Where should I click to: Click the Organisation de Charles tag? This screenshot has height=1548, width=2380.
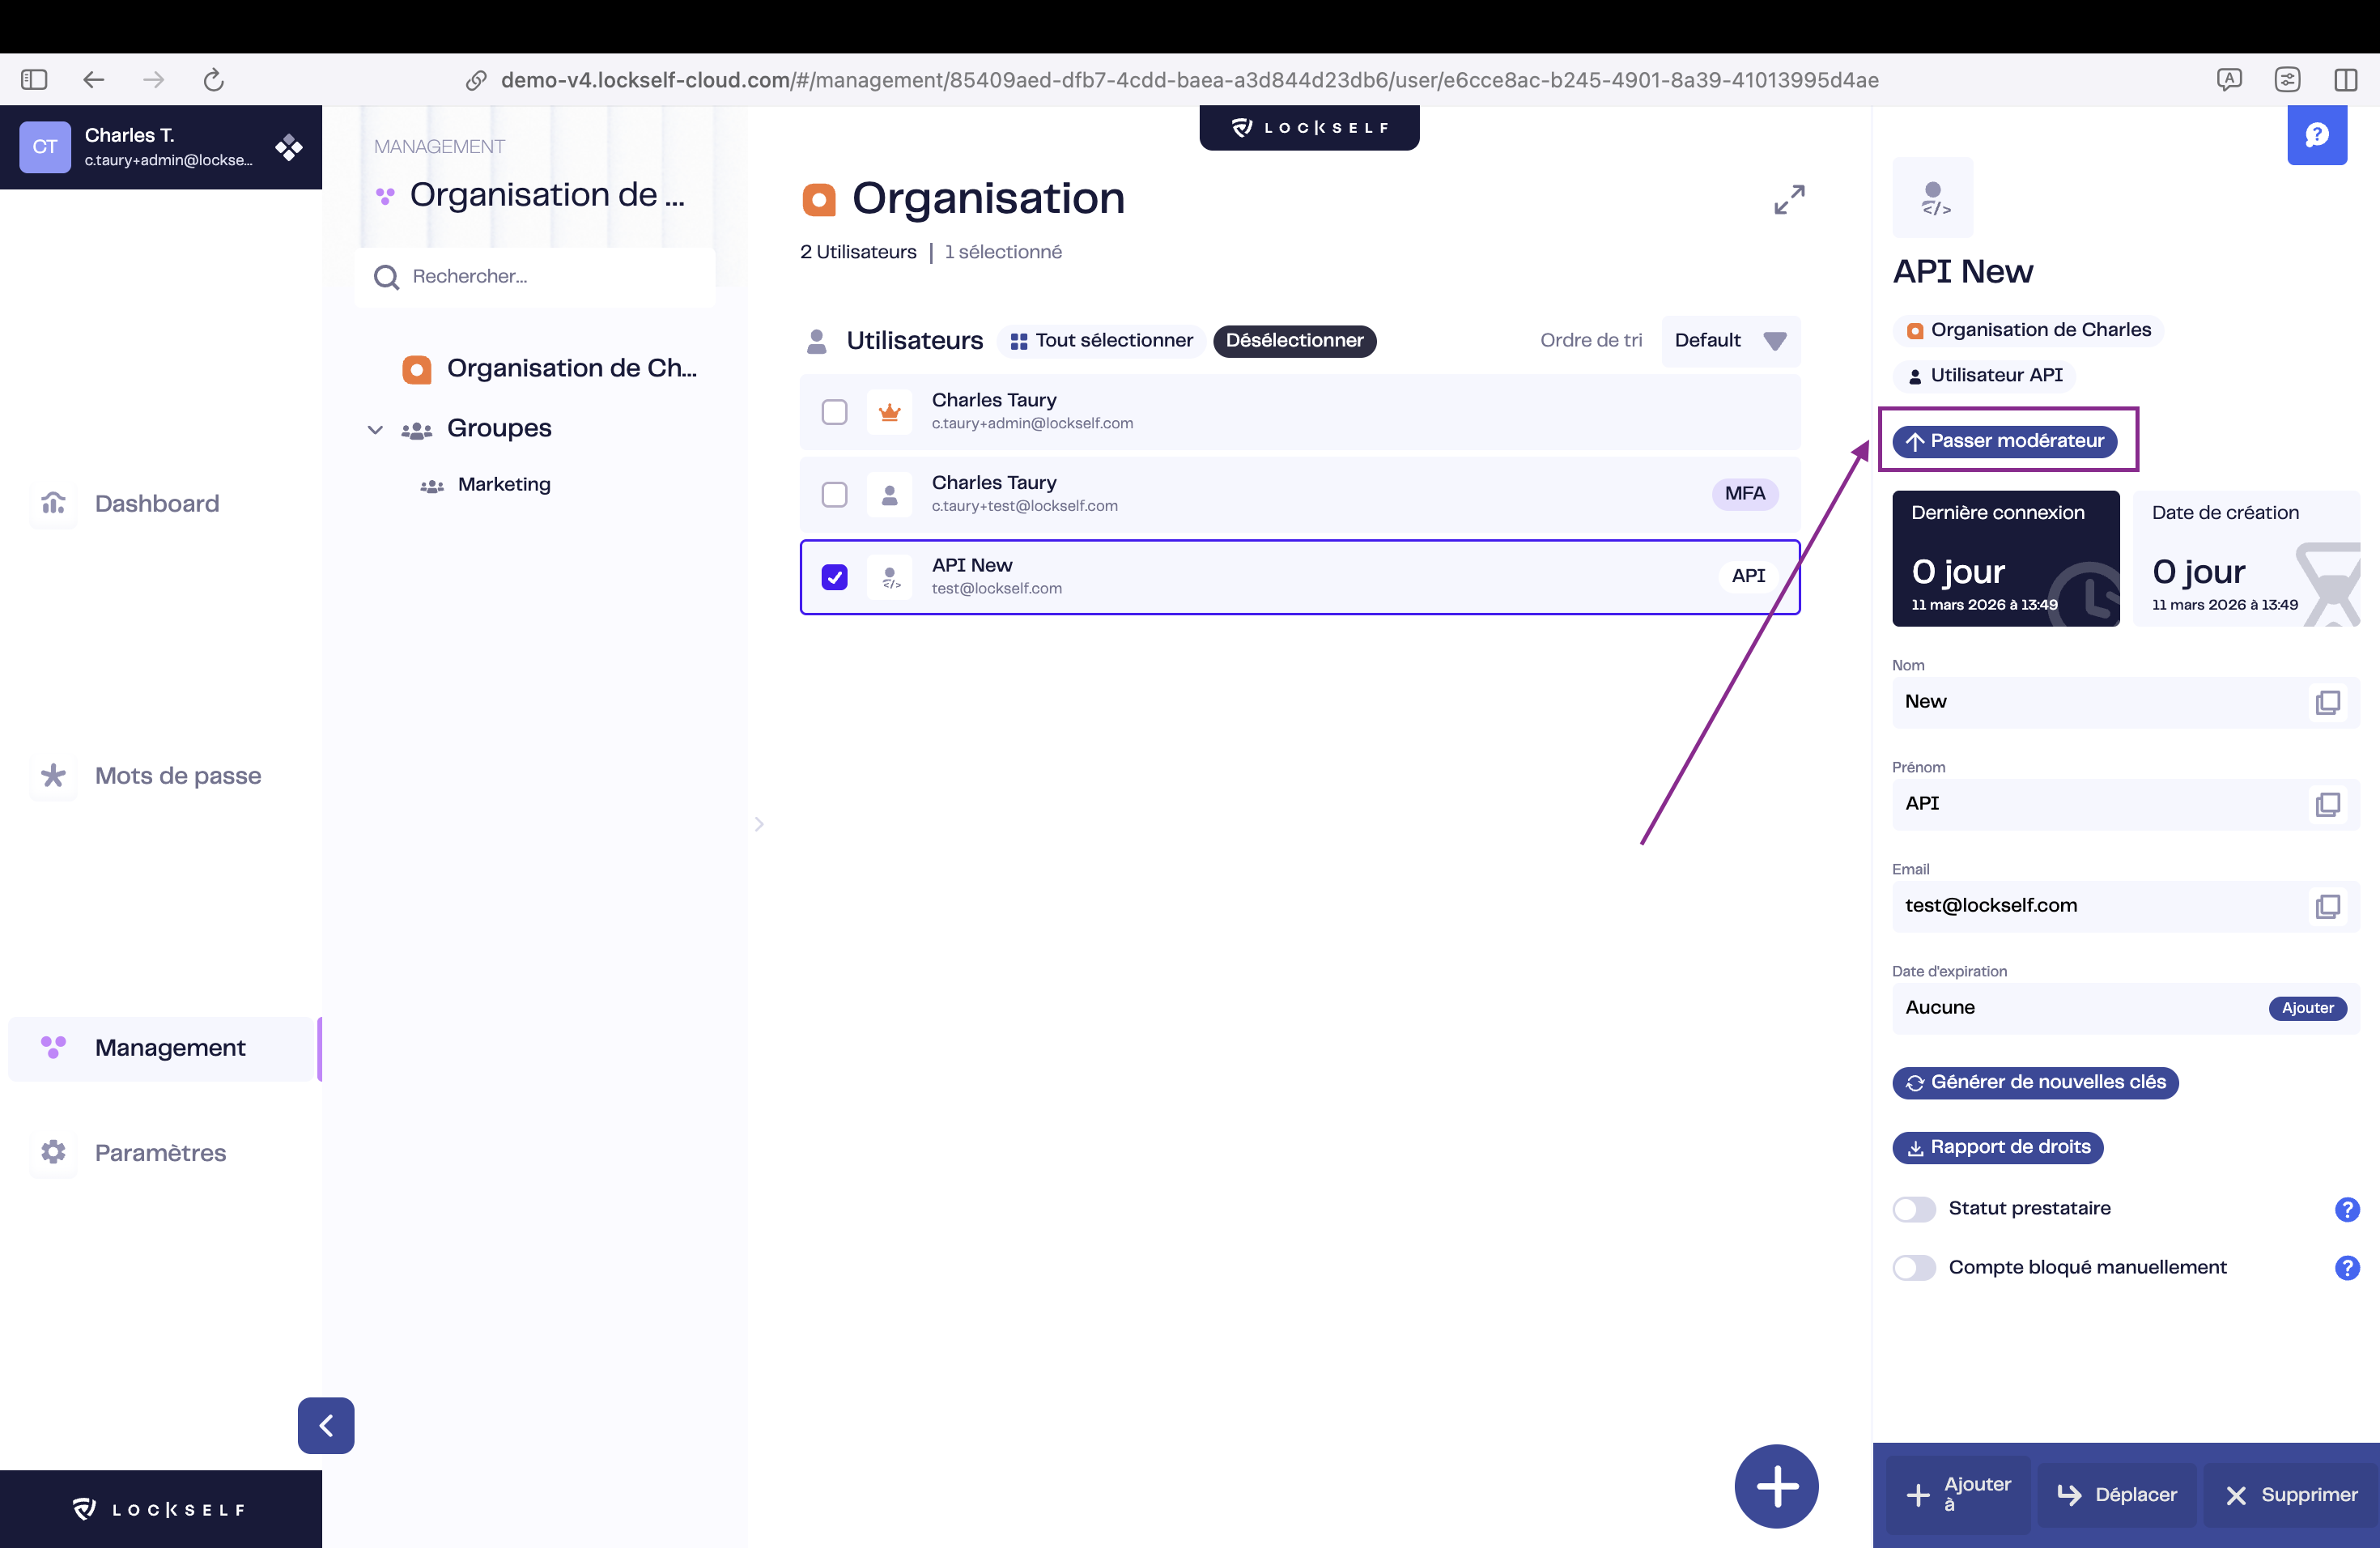pos(2028,330)
